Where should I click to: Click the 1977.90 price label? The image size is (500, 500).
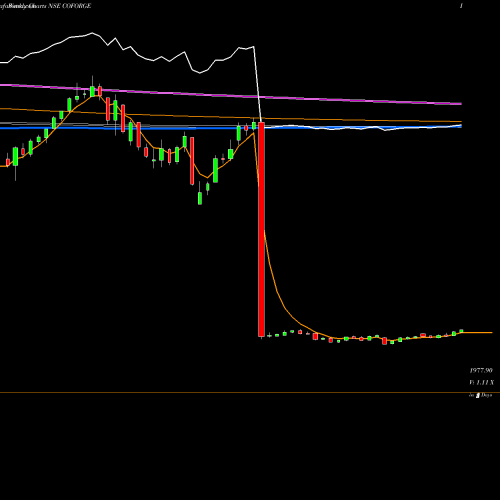coord(481,370)
